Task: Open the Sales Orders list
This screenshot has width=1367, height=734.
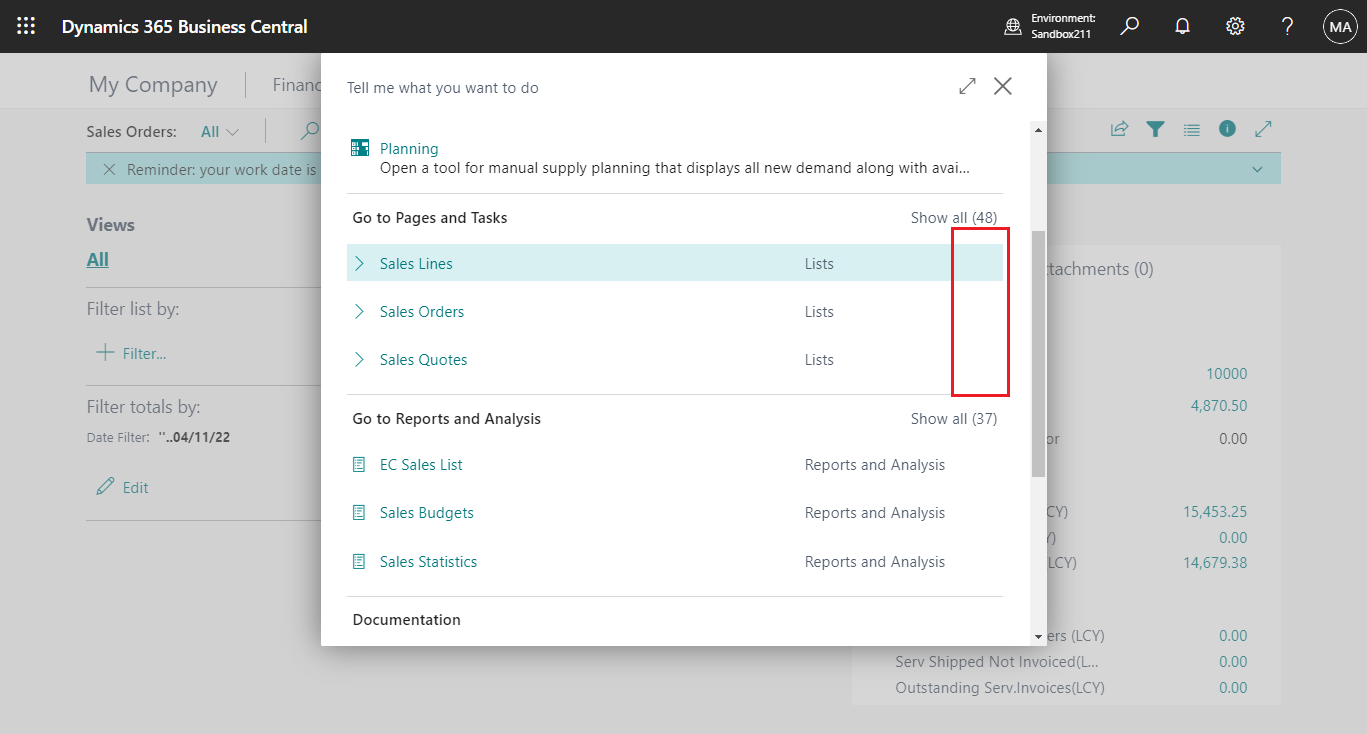Action: 421,311
